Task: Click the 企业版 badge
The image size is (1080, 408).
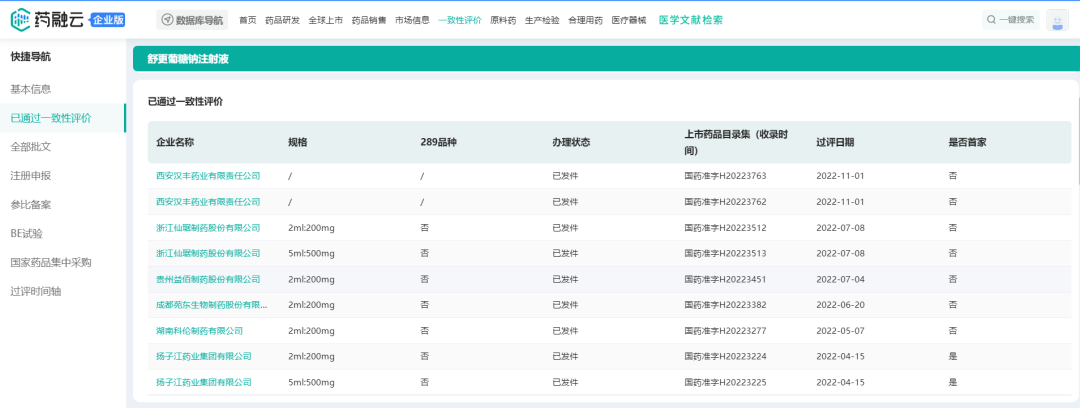Action: point(107,20)
